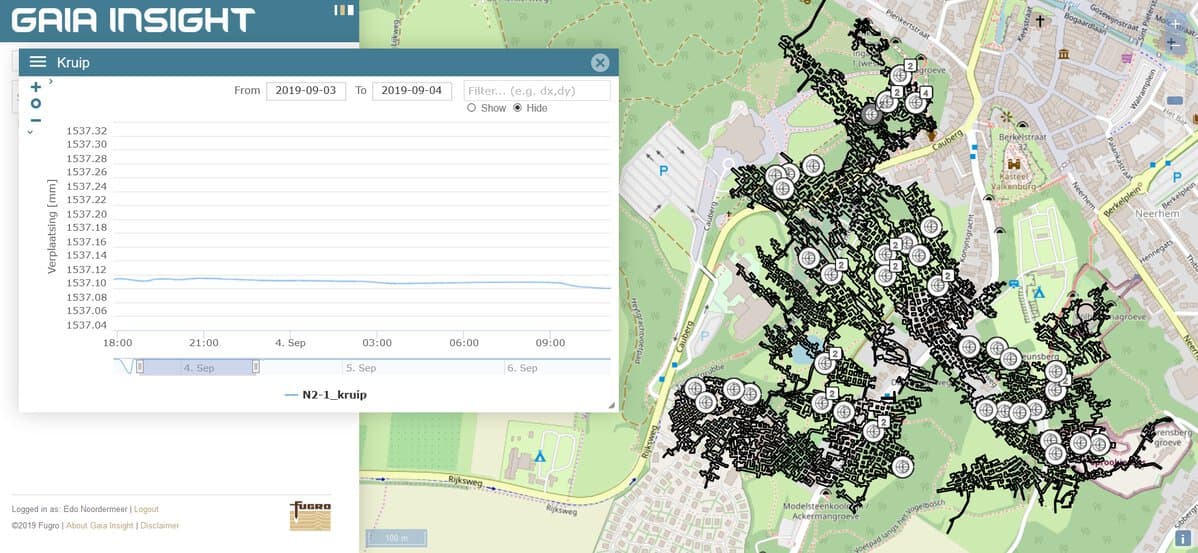Open the map info attribution button
The height and width of the screenshot is (553, 1198).
1183,539
